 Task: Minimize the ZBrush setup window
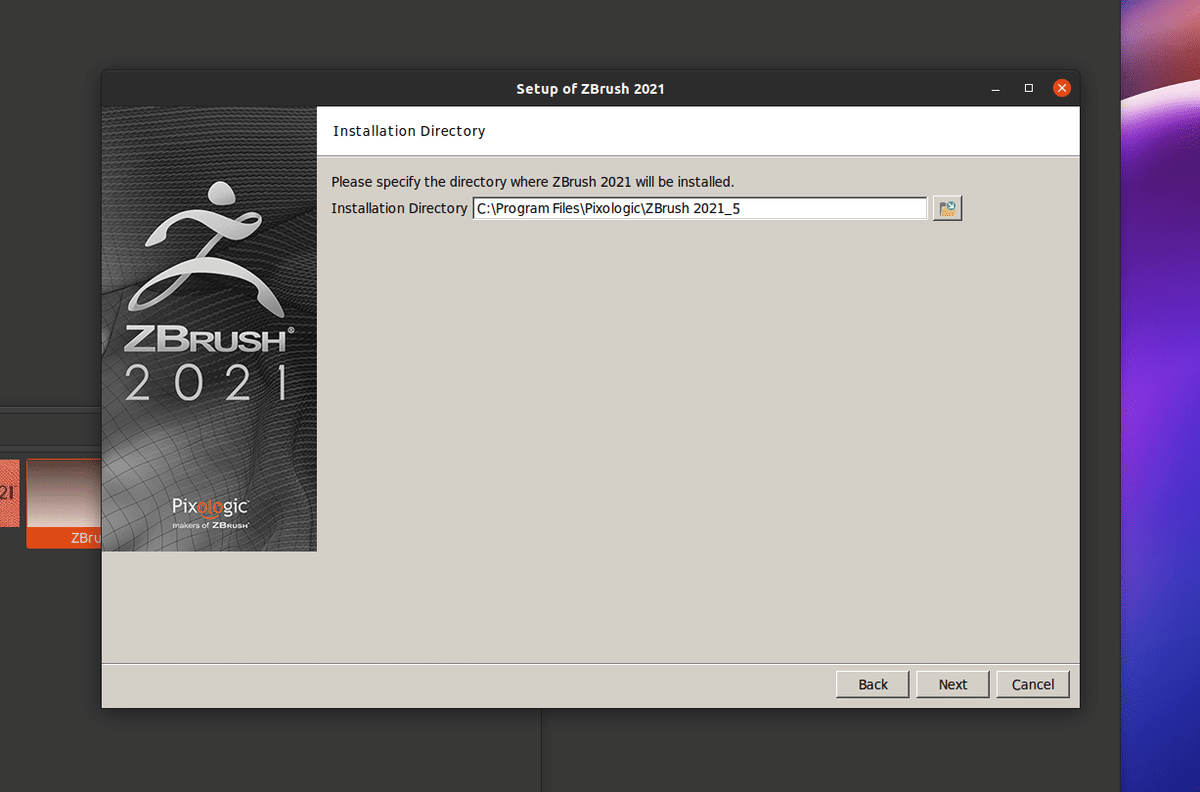[x=995, y=88]
